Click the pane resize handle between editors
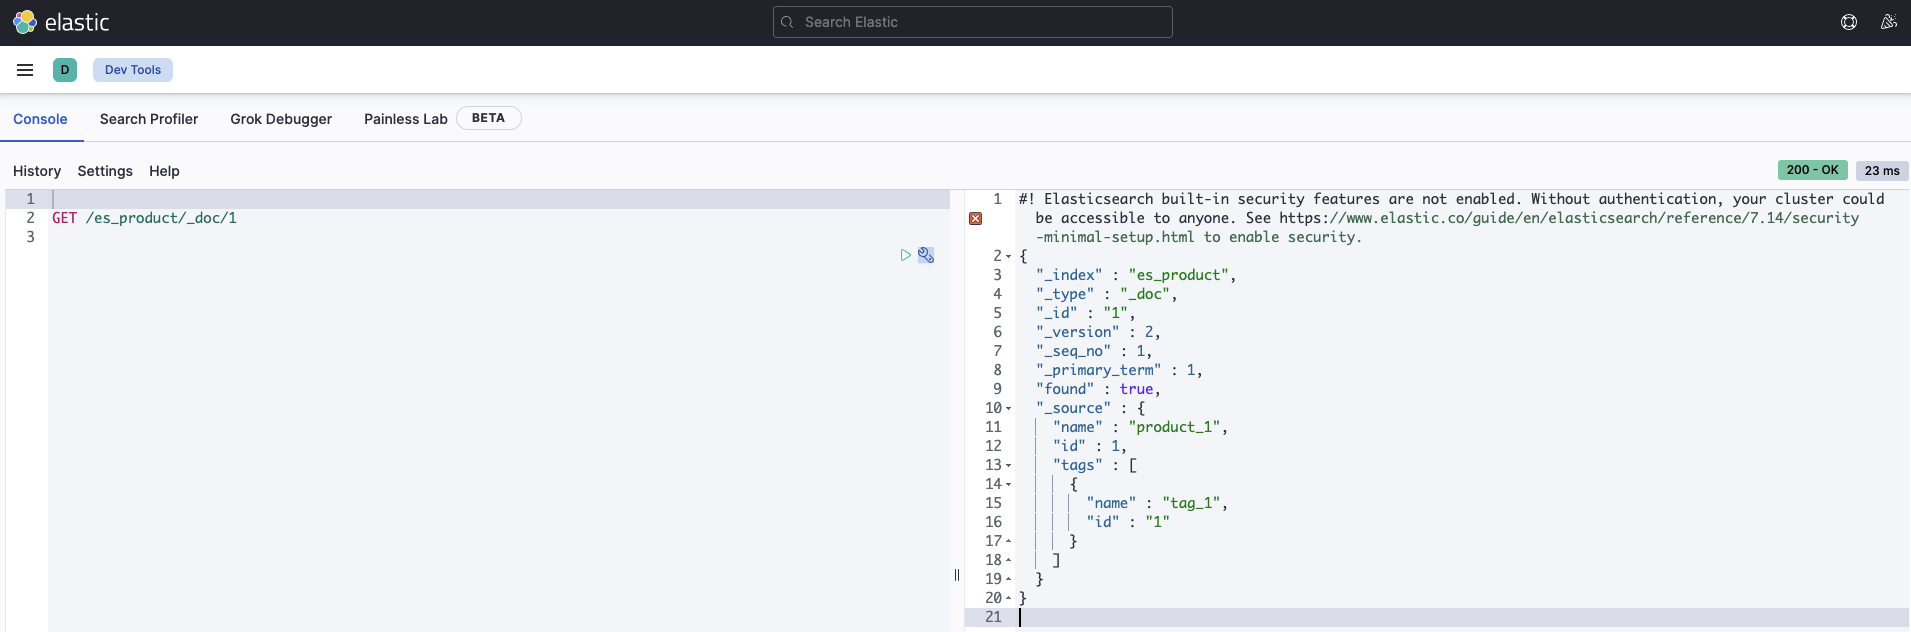 tap(957, 575)
